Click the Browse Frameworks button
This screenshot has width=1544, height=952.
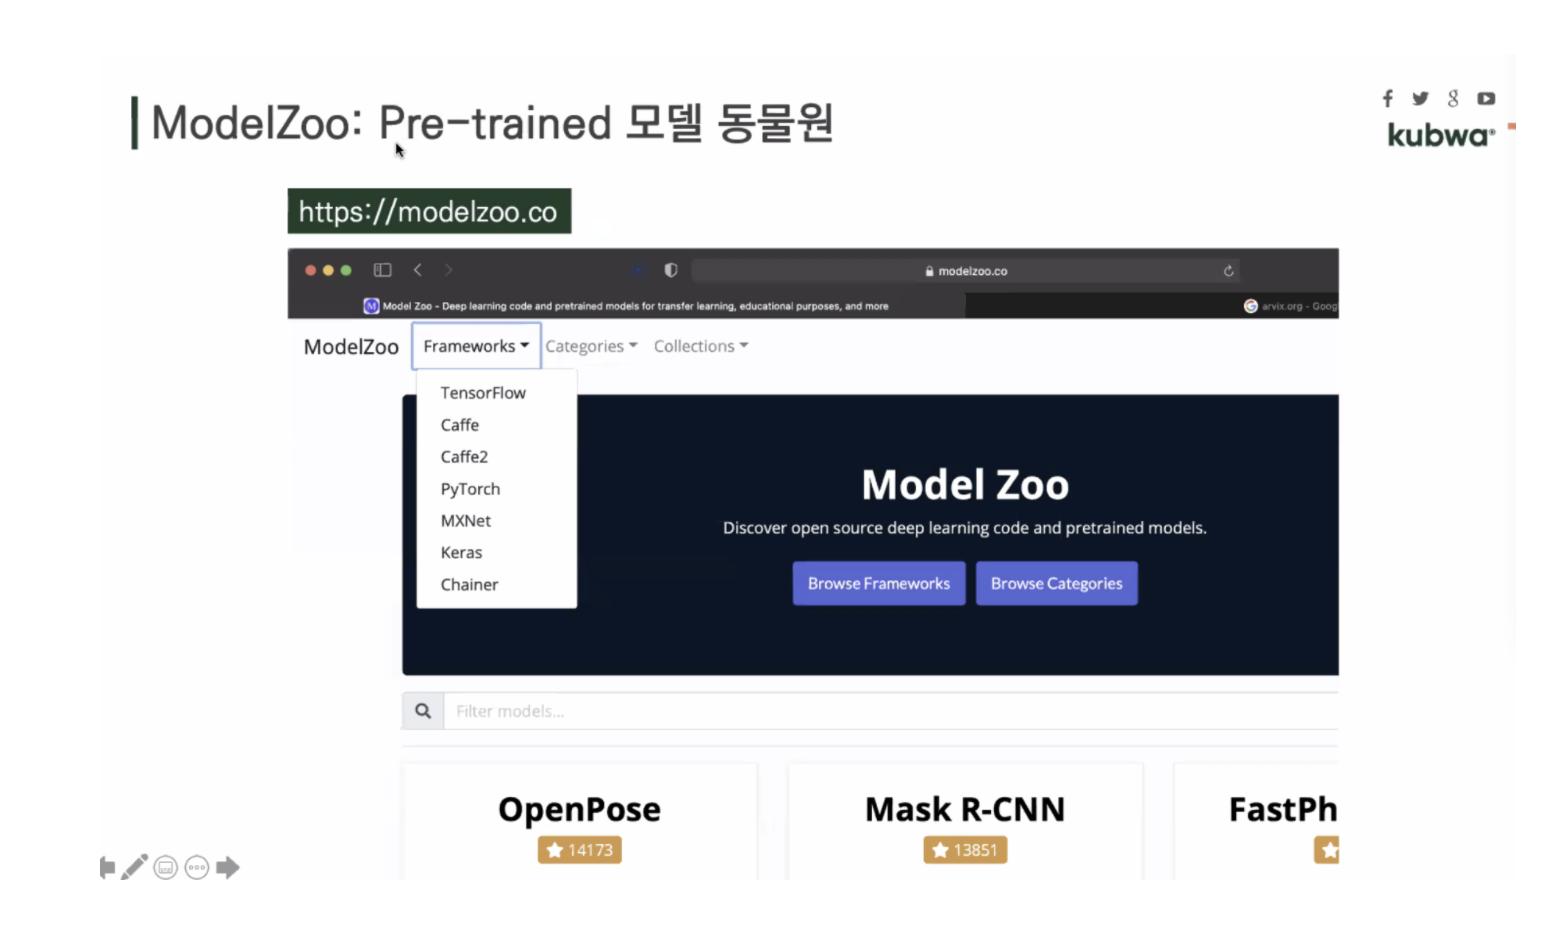[879, 583]
